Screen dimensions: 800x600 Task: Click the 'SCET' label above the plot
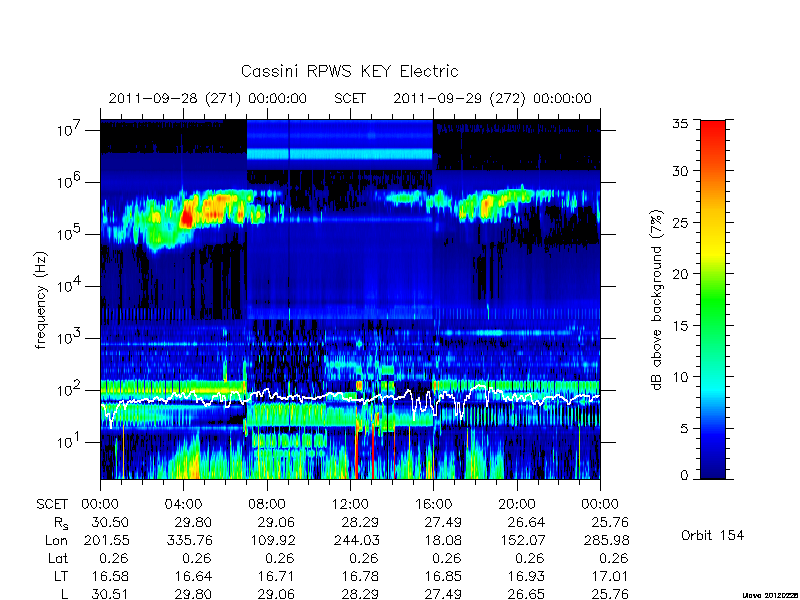click(x=350, y=98)
